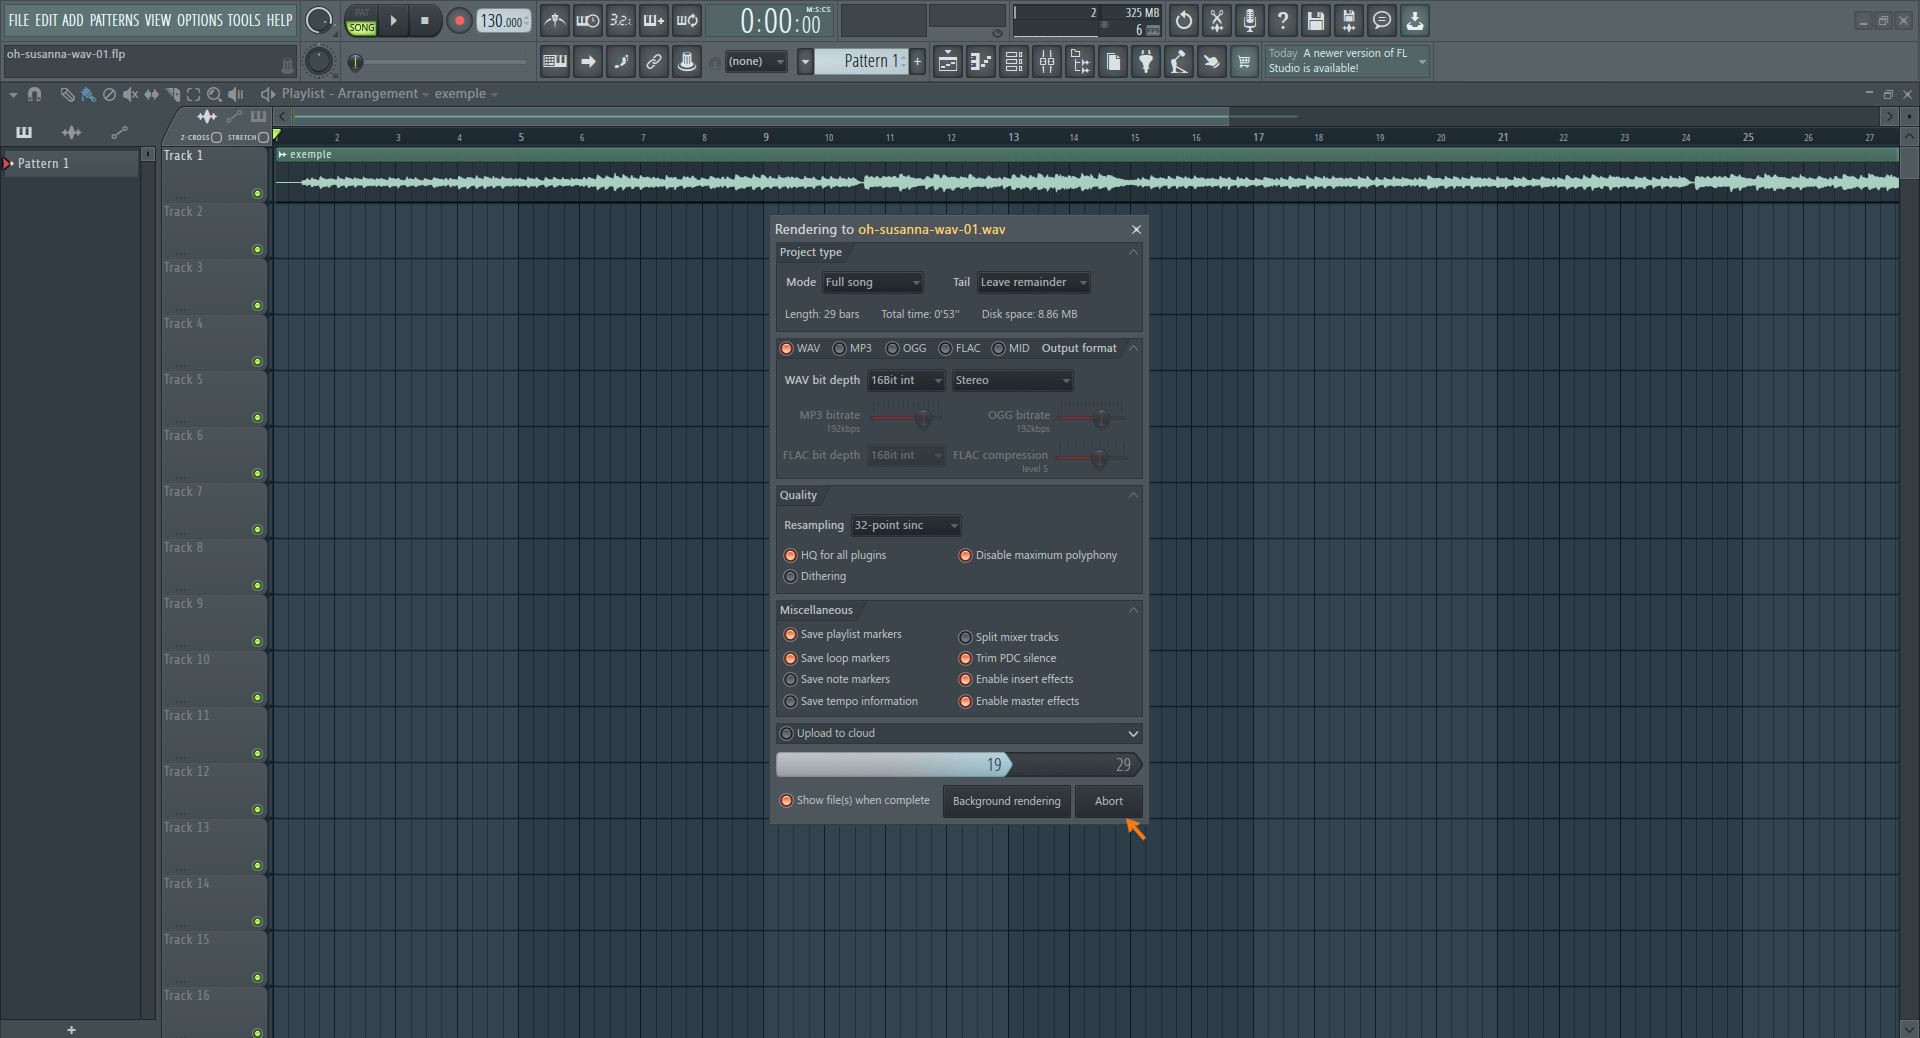The image size is (1920, 1038).
Task: Open the playlist view icon
Action: [x=948, y=62]
